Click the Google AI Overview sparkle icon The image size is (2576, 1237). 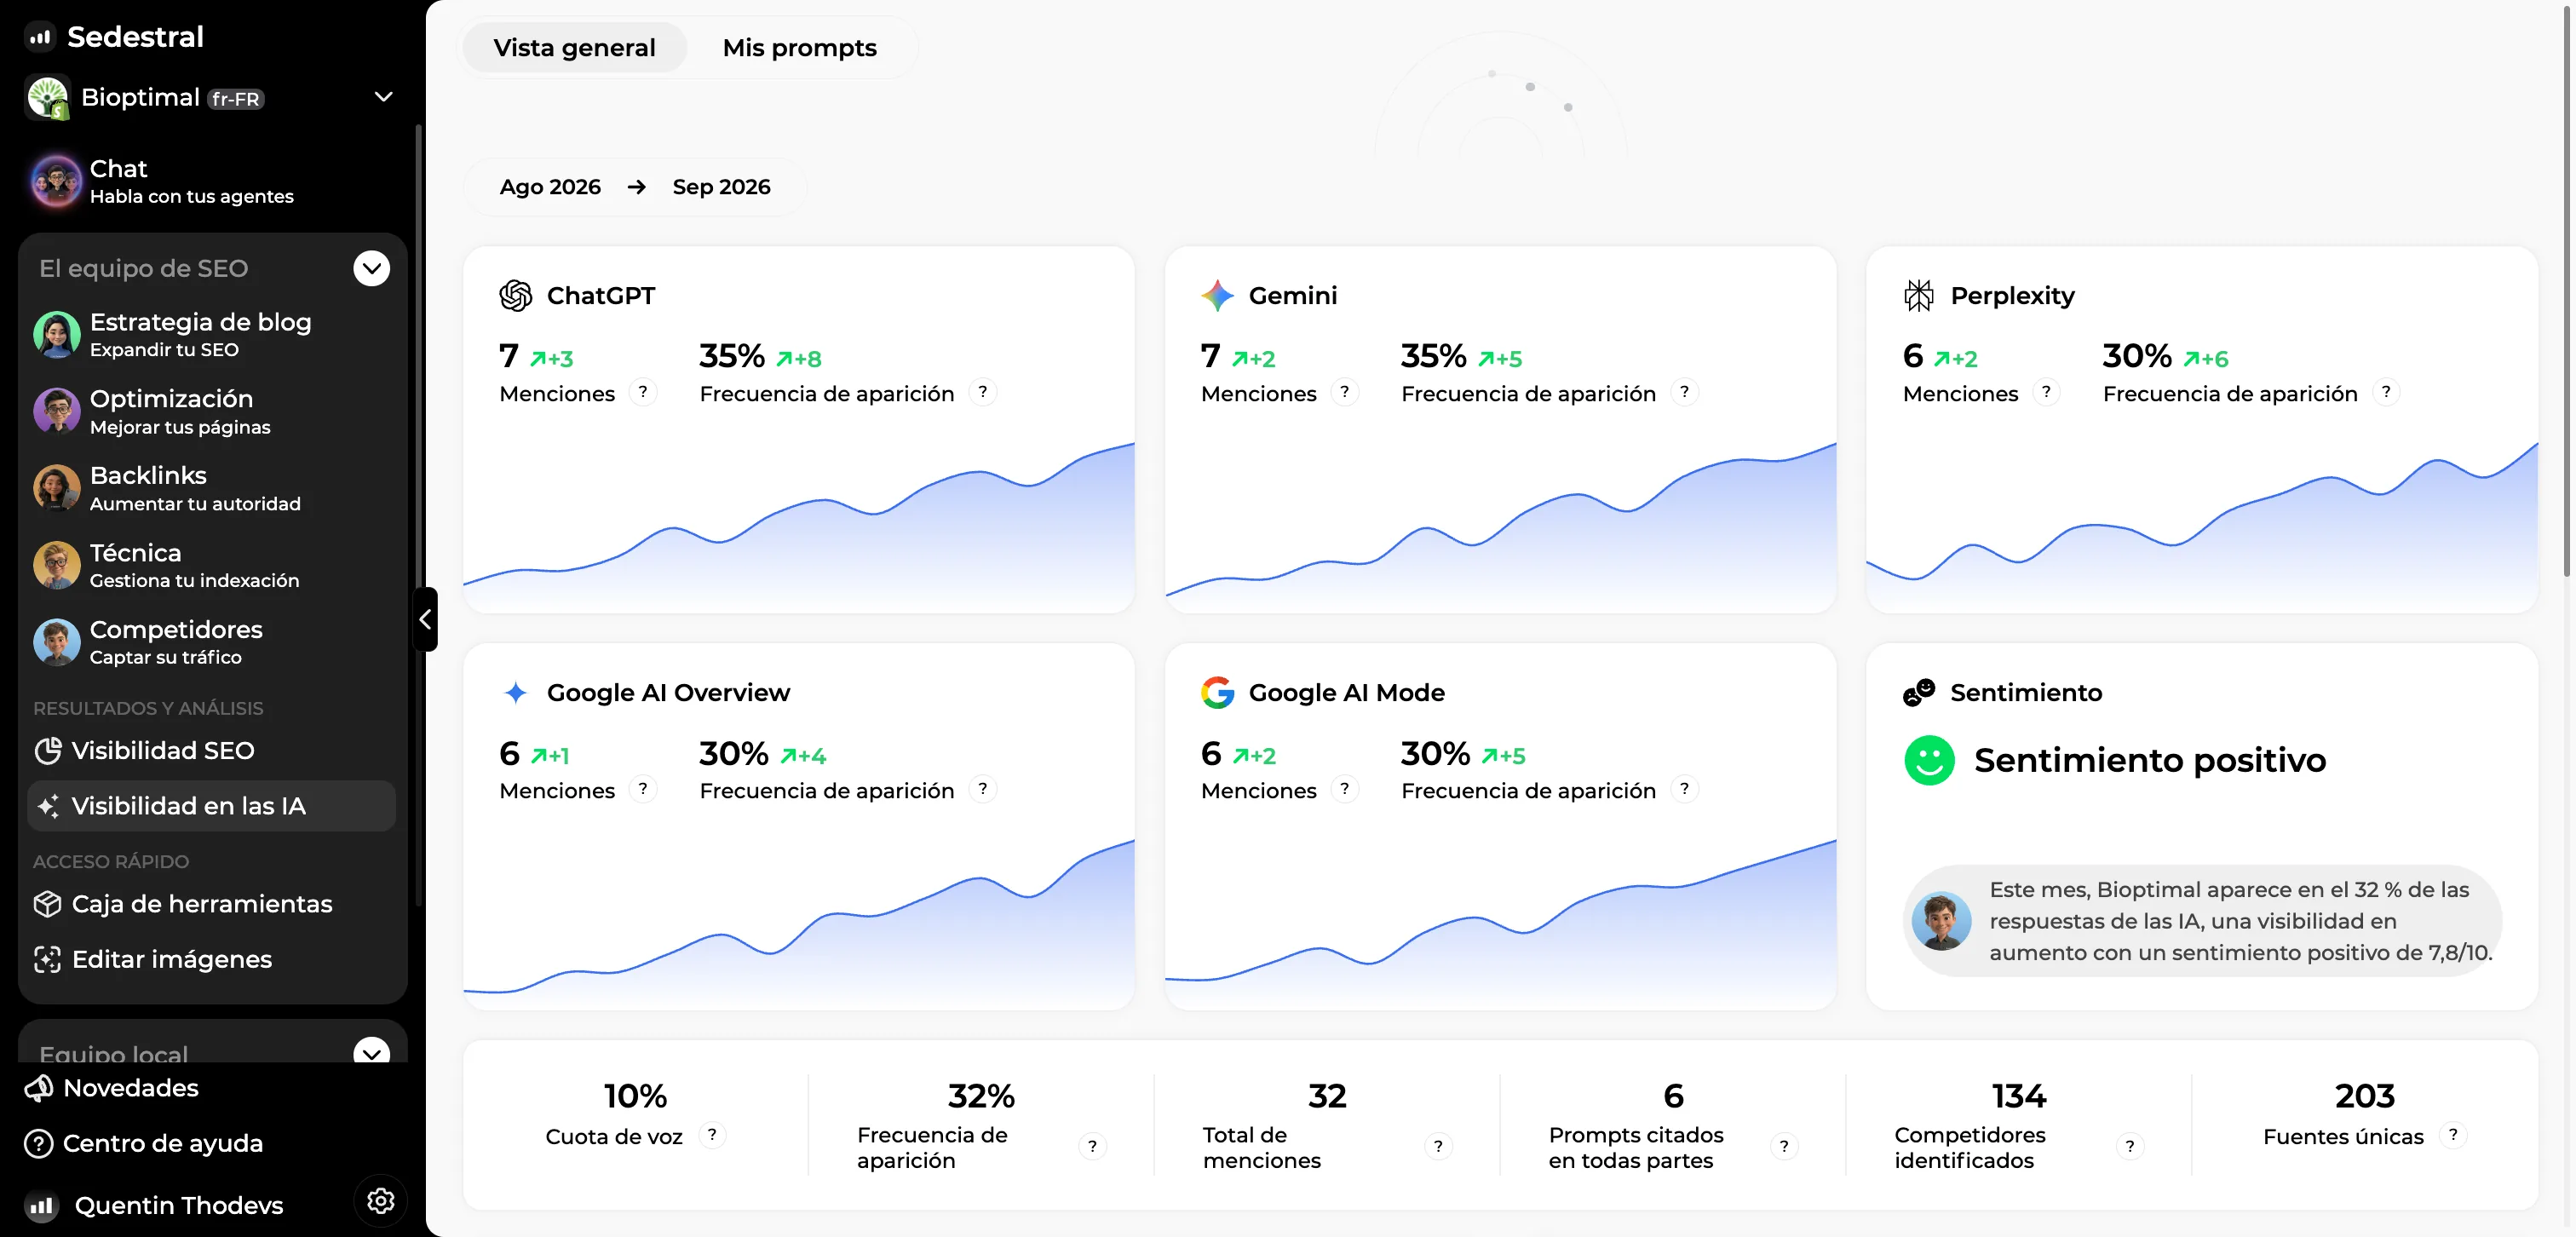click(x=516, y=693)
